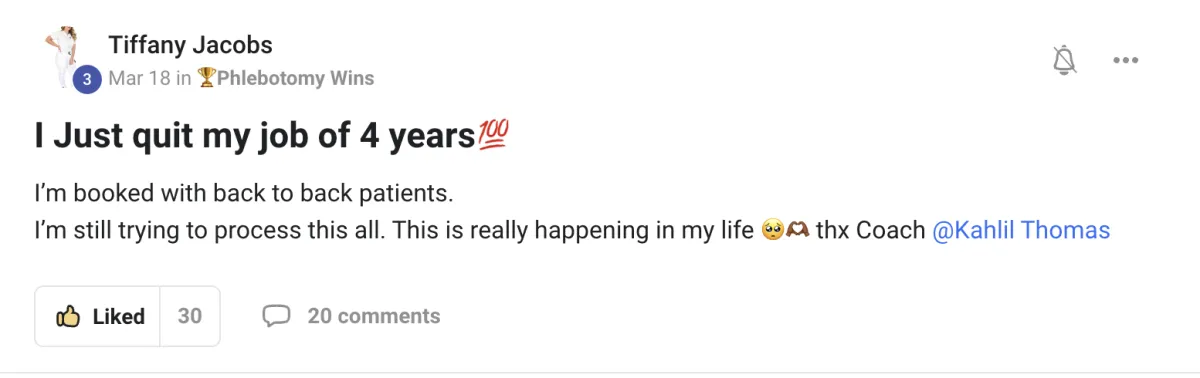1200x378 pixels.
Task: Open the three-dot more options menu
Action: [1126, 60]
